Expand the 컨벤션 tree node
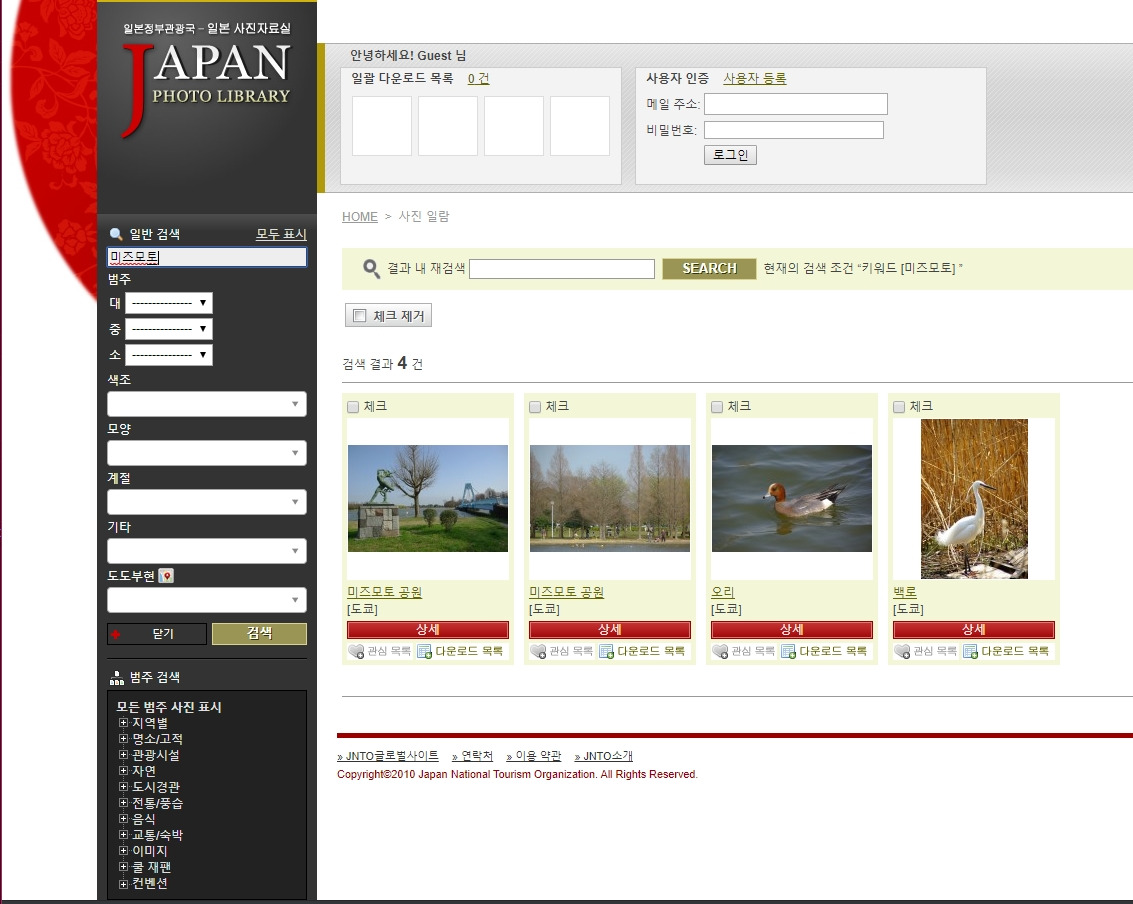The height and width of the screenshot is (904, 1133). [124, 883]
